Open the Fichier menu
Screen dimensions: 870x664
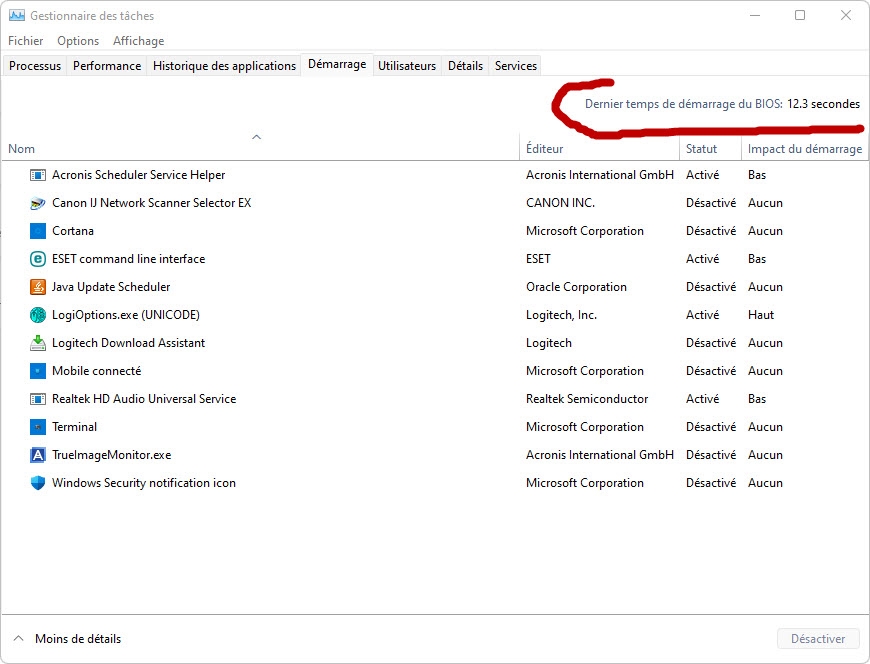26,41
